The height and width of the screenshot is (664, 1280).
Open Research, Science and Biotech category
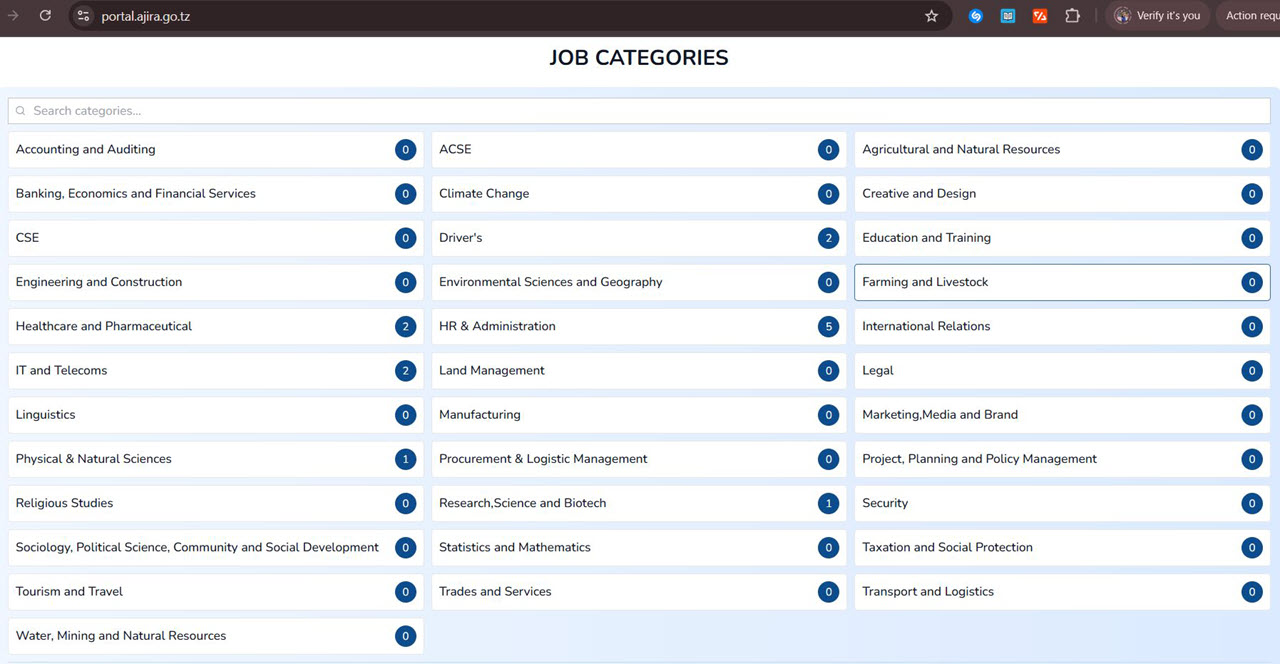(x=638, y=503)
